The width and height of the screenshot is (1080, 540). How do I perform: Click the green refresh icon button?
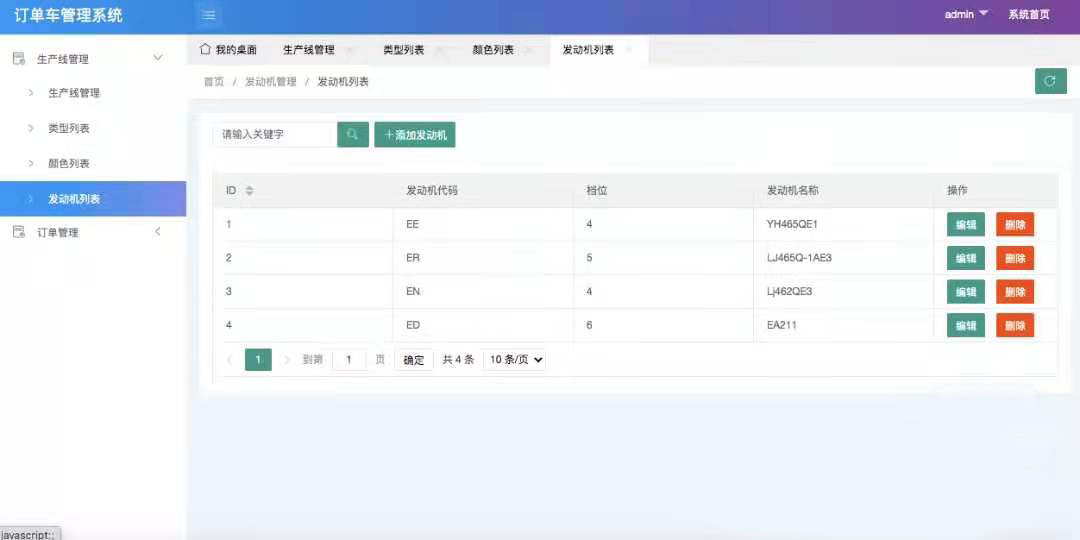click(x=1050, y=82)
